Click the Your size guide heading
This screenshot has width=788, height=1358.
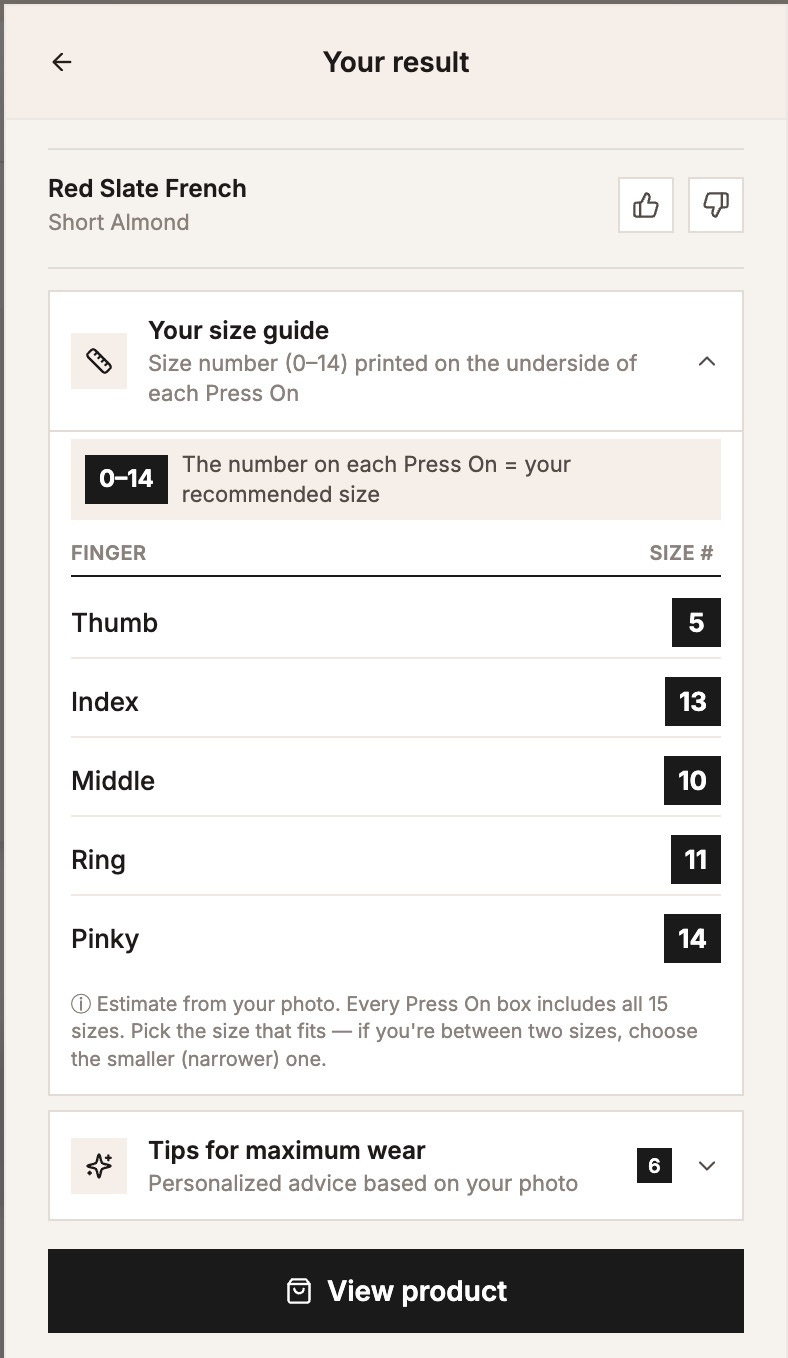[238, 330]
